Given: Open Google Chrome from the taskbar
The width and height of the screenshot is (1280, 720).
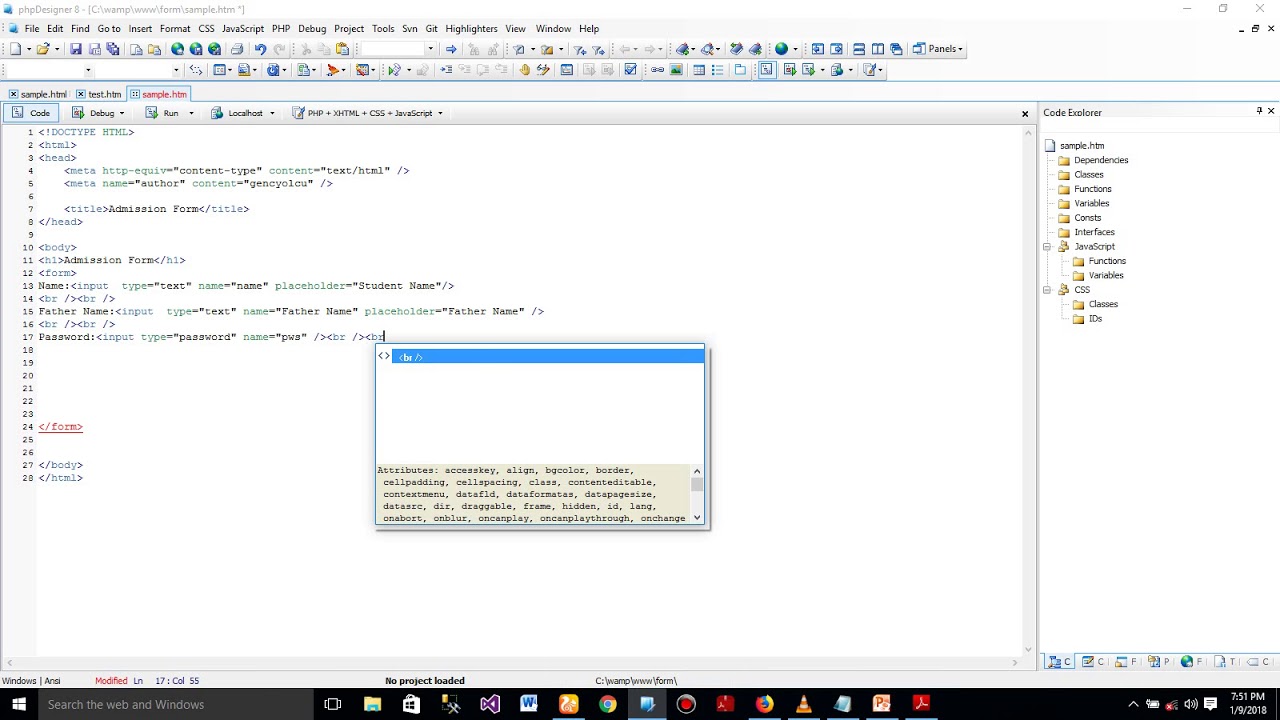Looking at the screenshot, I should [x=607, y=704].
